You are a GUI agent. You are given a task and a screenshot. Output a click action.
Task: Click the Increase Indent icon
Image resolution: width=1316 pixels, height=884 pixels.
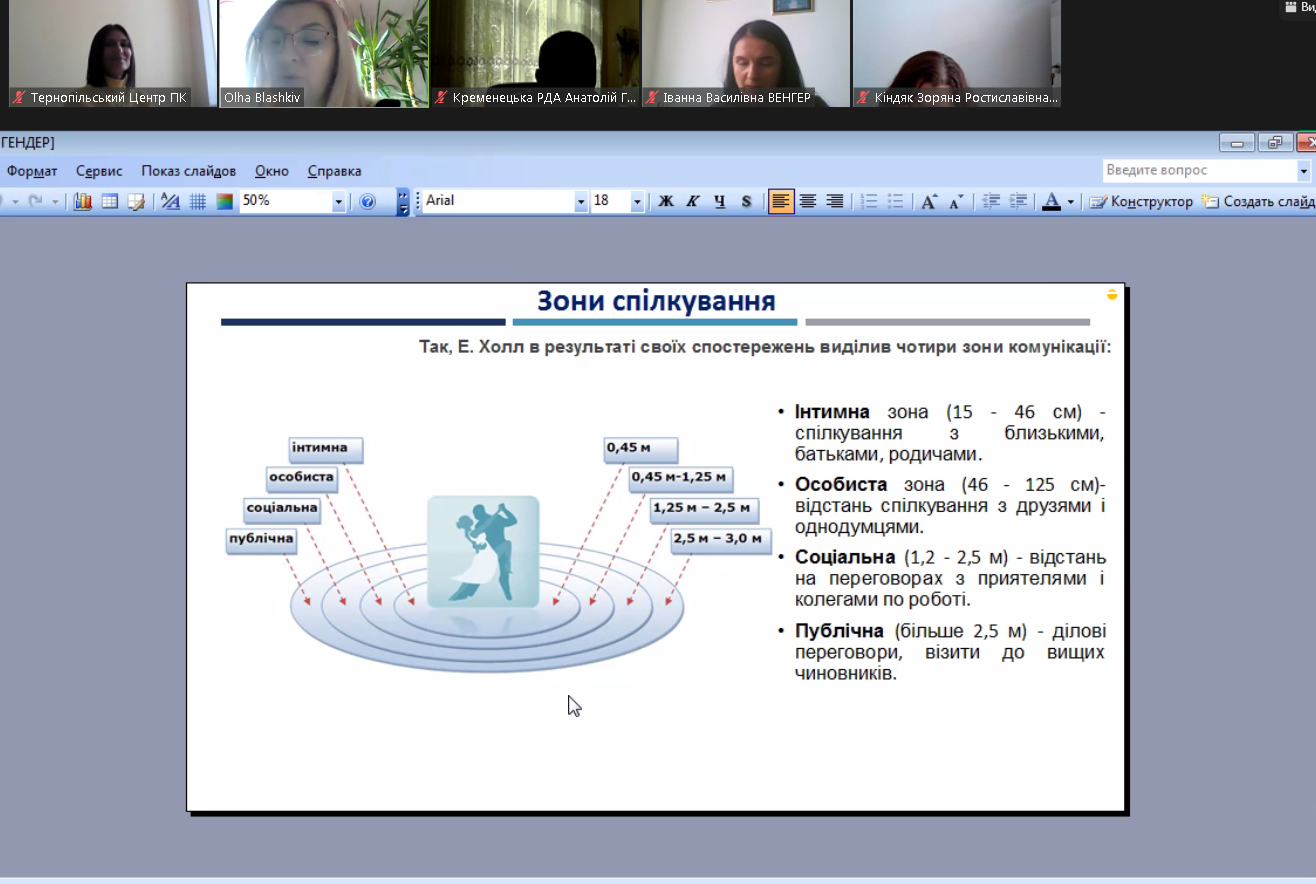click(x=1018, y=201)
